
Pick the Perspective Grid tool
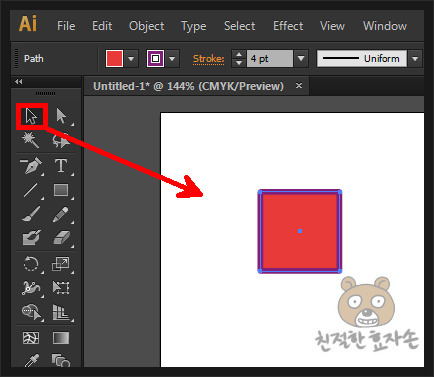tap(61, 312)
